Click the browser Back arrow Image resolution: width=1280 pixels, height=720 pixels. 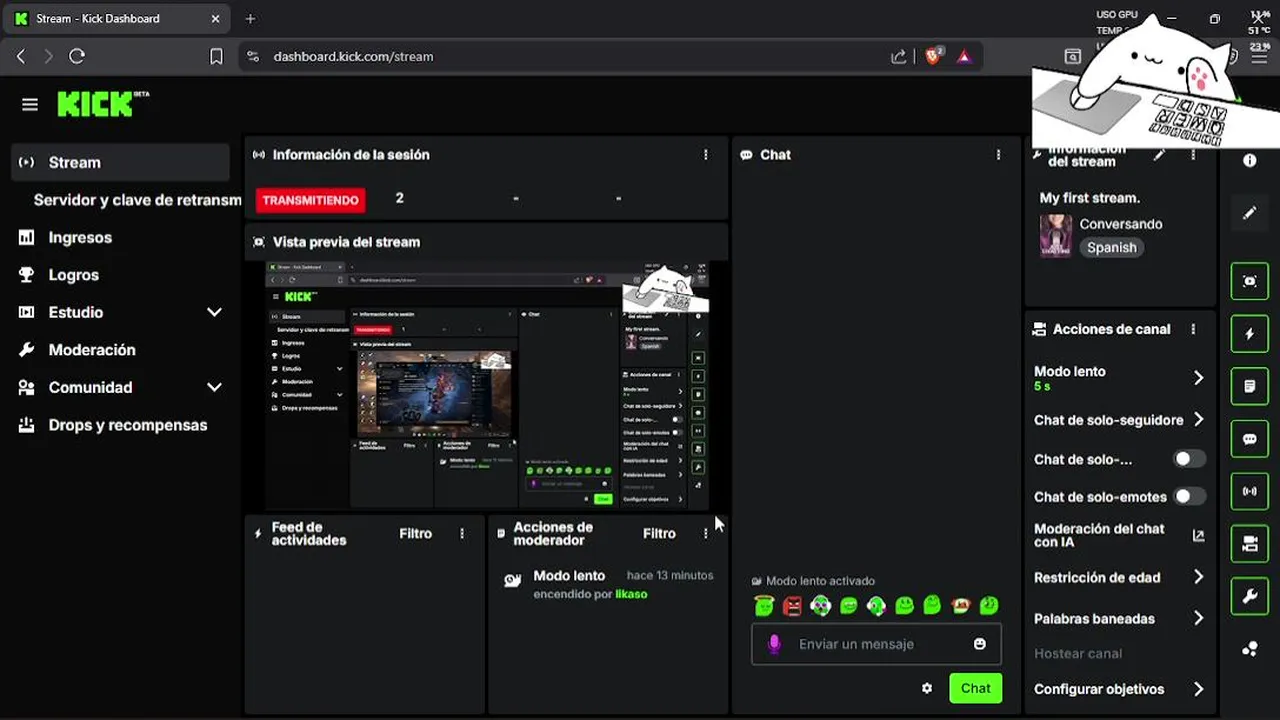[21, 57]
